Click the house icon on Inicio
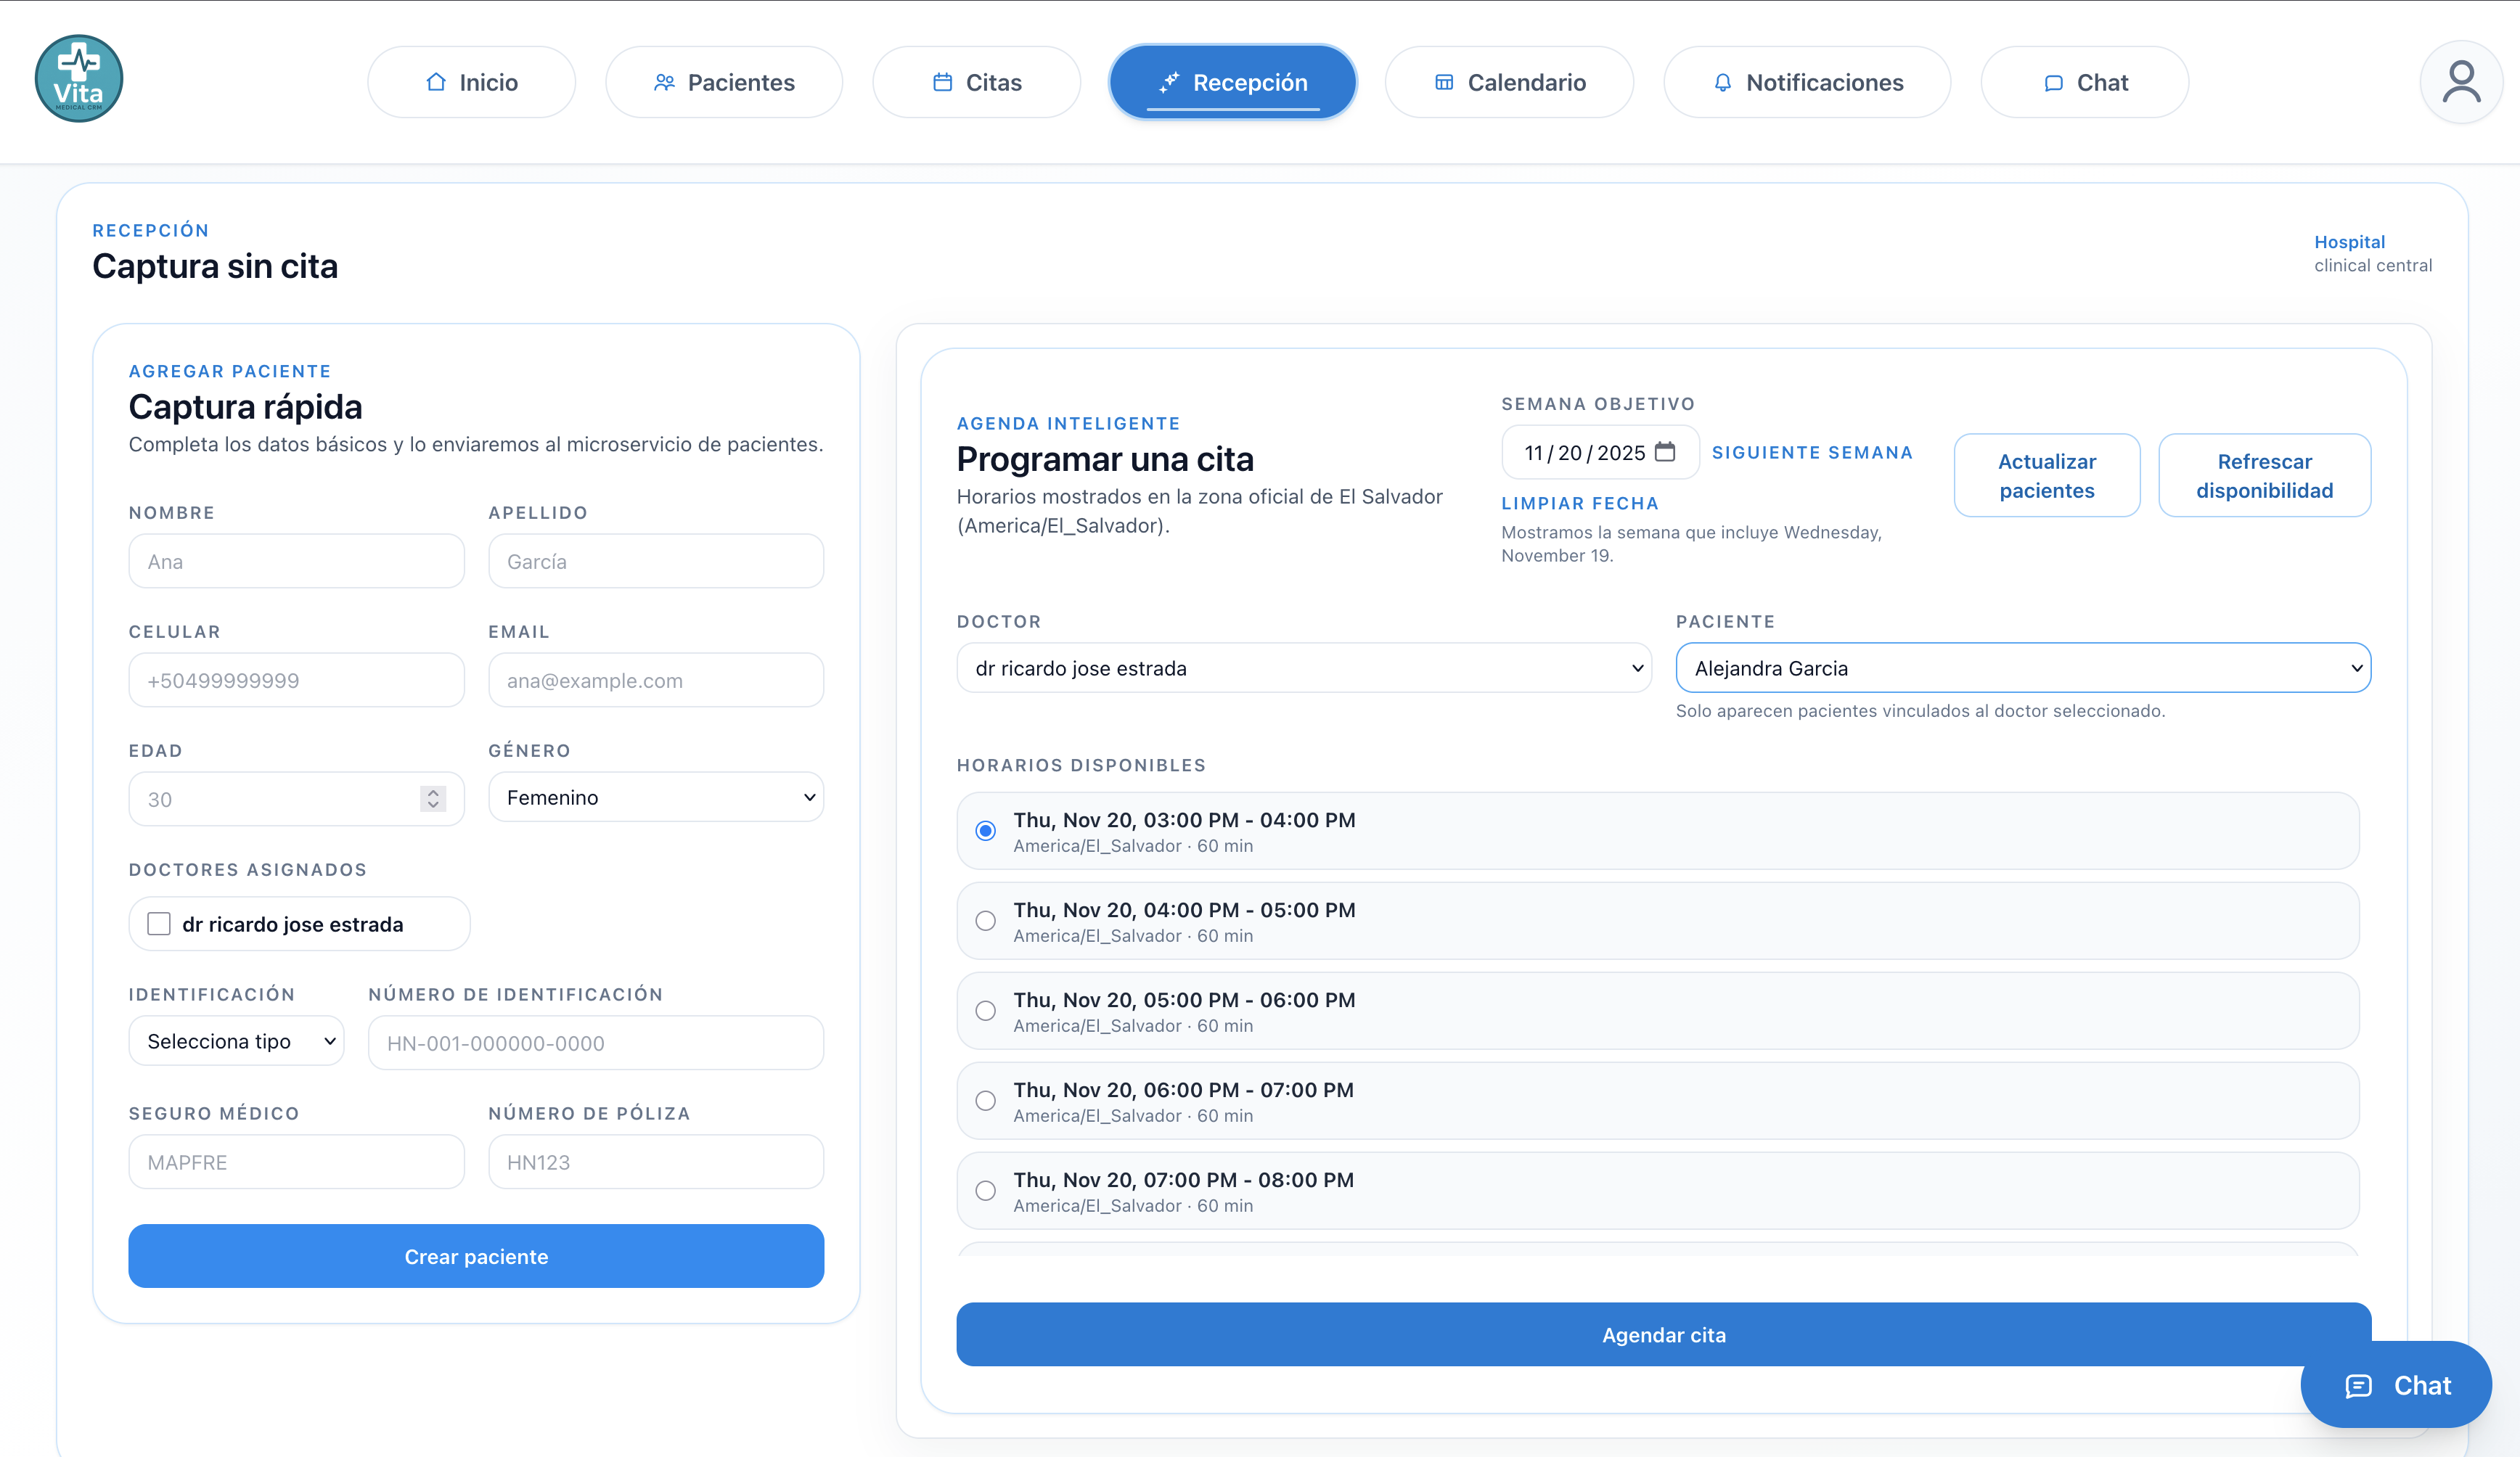 pyautogui.click(x=436, y=82)
